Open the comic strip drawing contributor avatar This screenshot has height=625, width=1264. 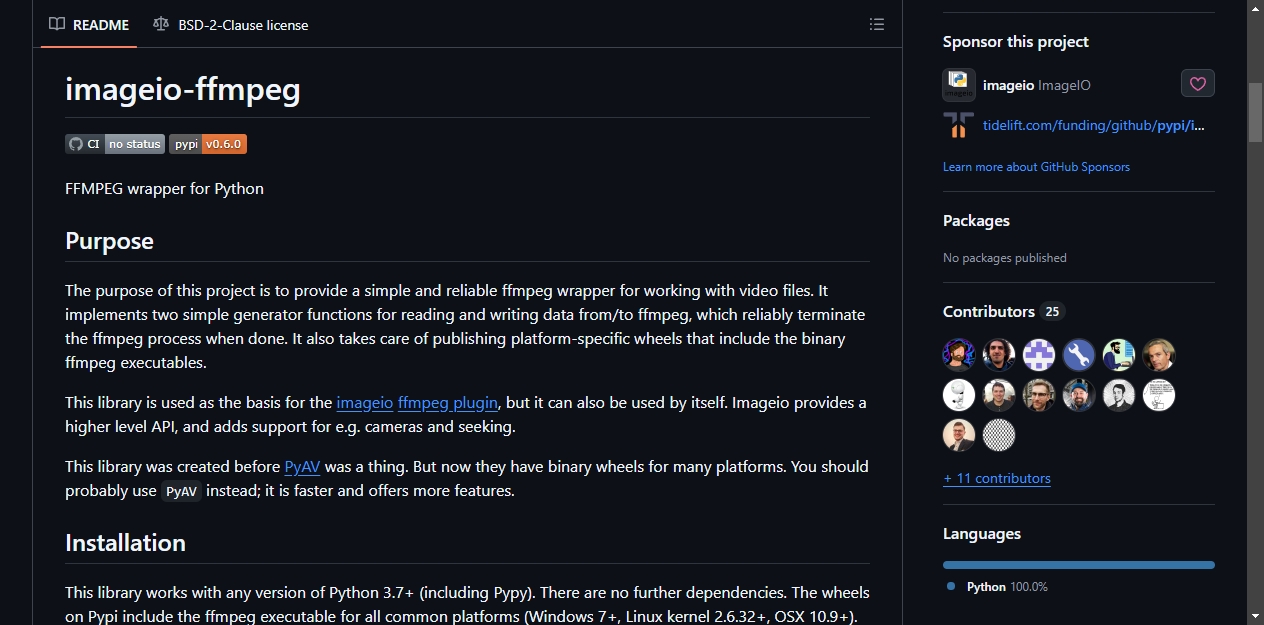click(x=1159, y=395)
